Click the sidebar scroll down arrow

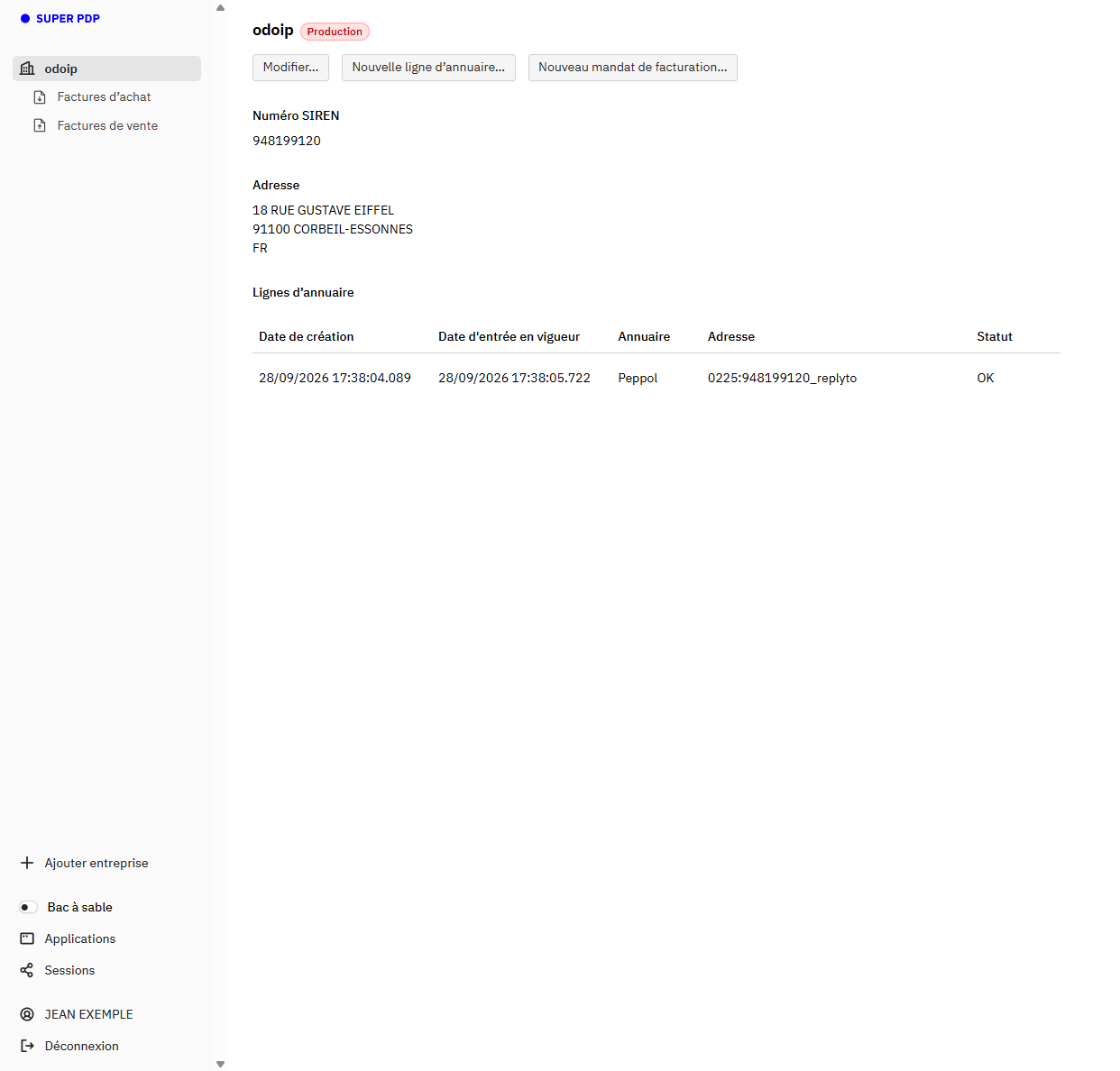click(220, 1064)
